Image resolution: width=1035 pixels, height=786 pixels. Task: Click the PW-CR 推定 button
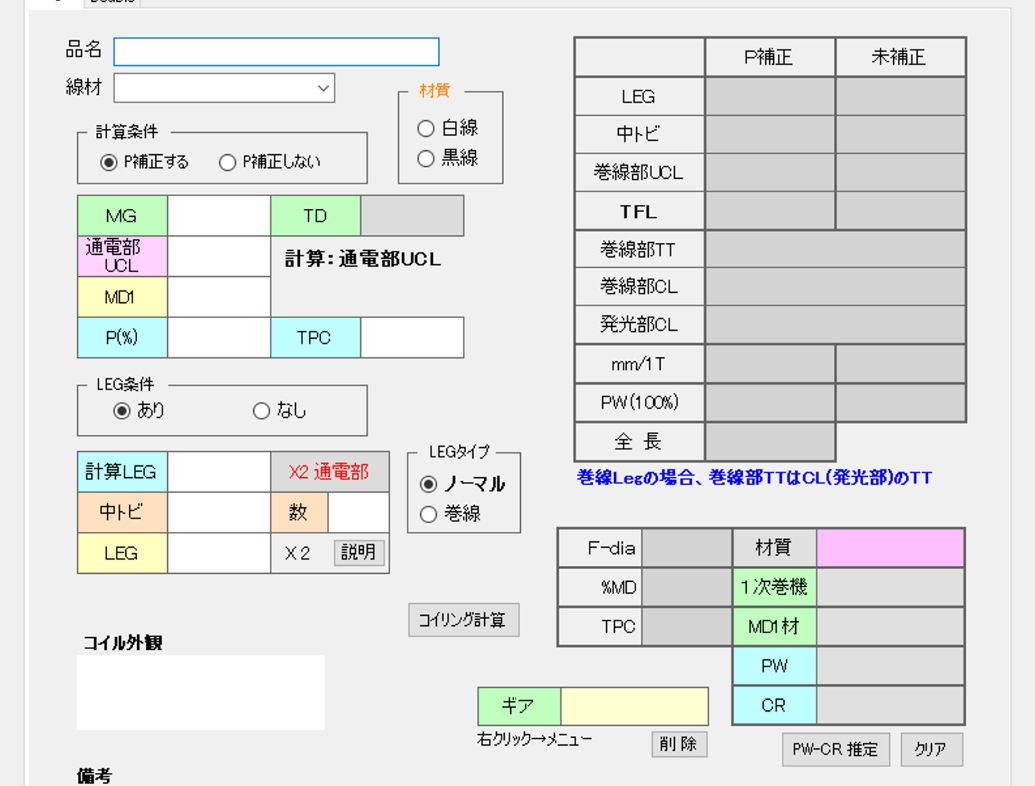coord(836,749)
